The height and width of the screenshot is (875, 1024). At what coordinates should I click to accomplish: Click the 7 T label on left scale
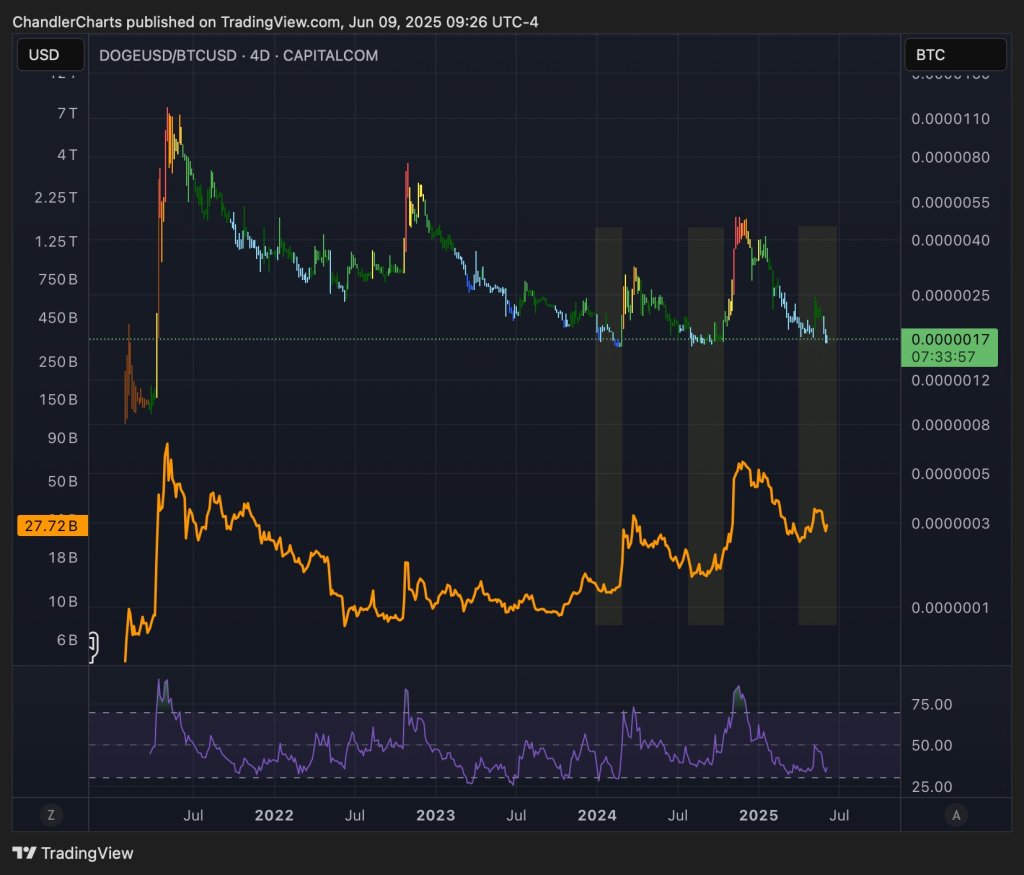pos(67,113)
